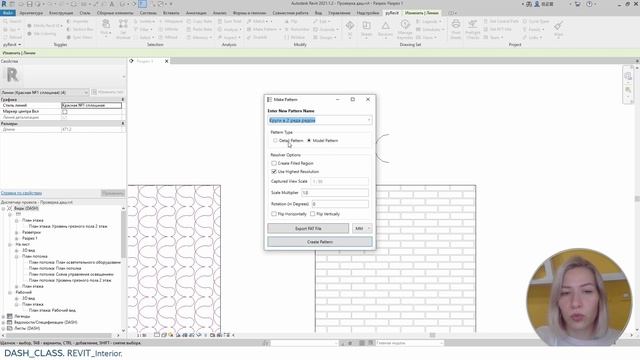
Task: Click the Create Pattern button
Action: coord(320,242)
